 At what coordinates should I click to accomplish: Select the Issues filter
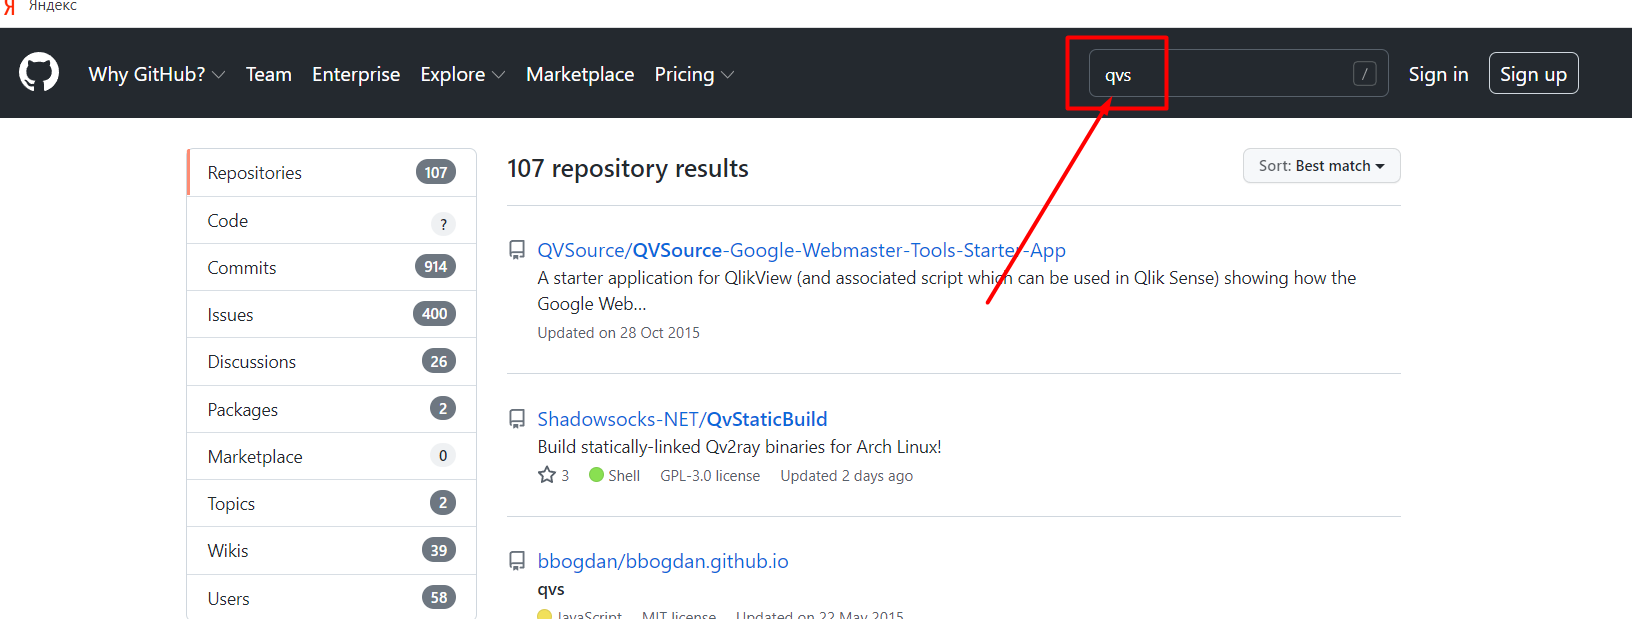click(x=331, y=314)
